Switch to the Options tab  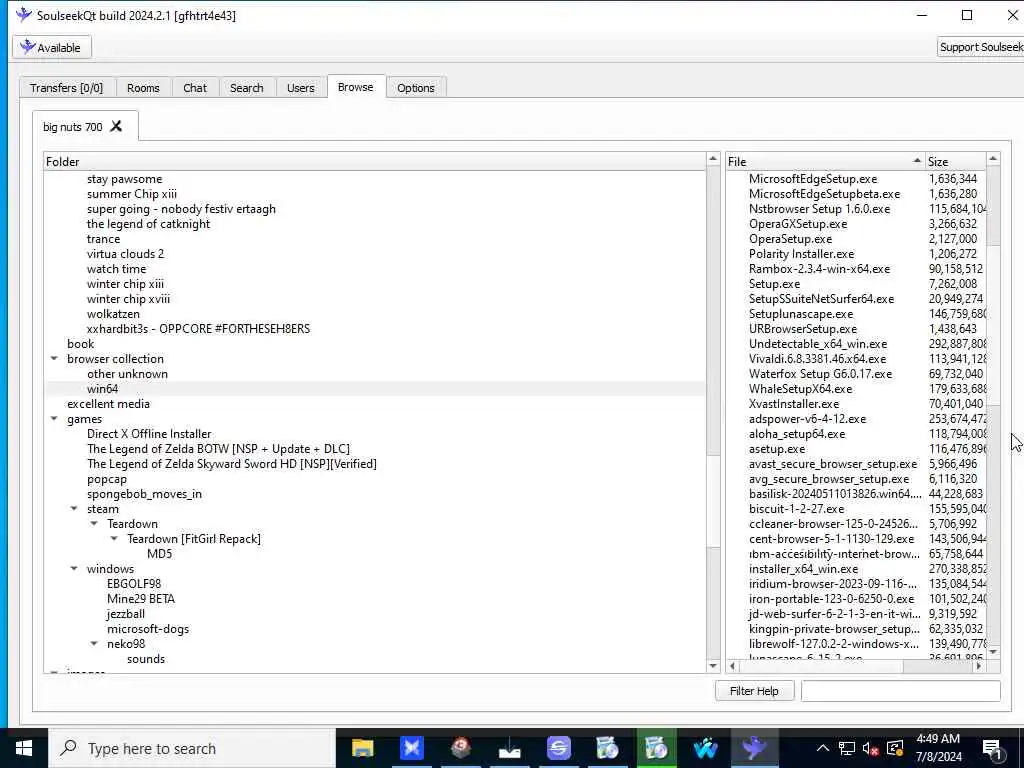(x=416, y=88)
